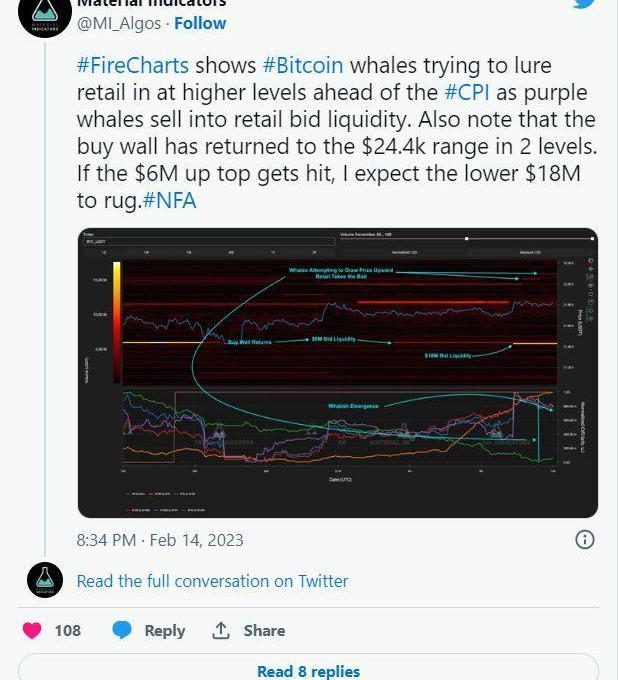Open the #NFA hashtag
This screenshot has height=680, width=618.
point(169,200)
